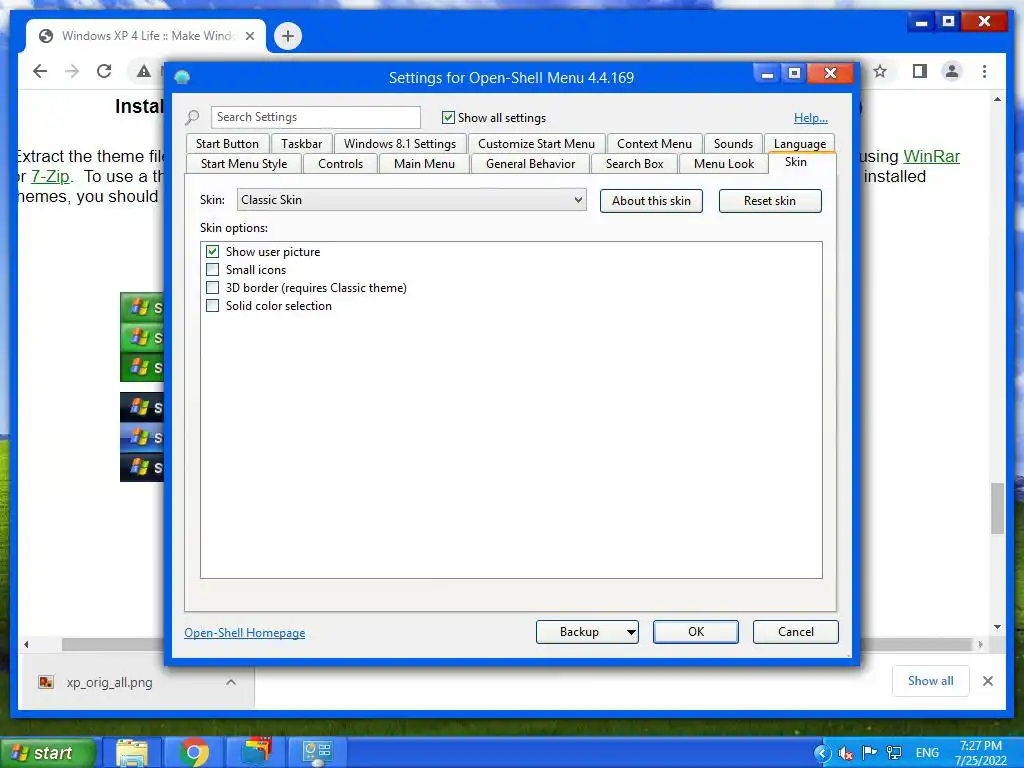Click the network tray icon

tap(893, 753)
